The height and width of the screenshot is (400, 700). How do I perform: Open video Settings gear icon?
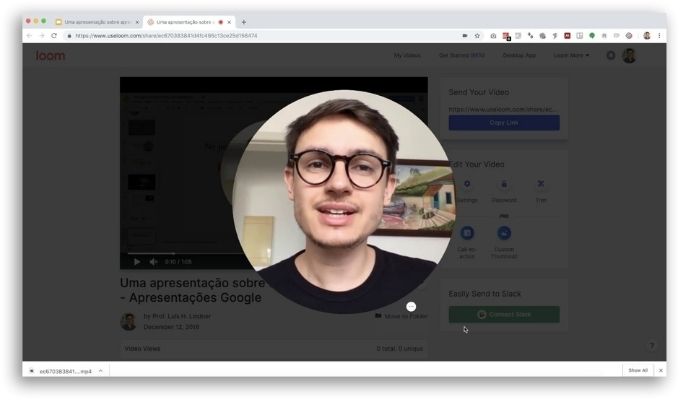[x=467, y=184]
